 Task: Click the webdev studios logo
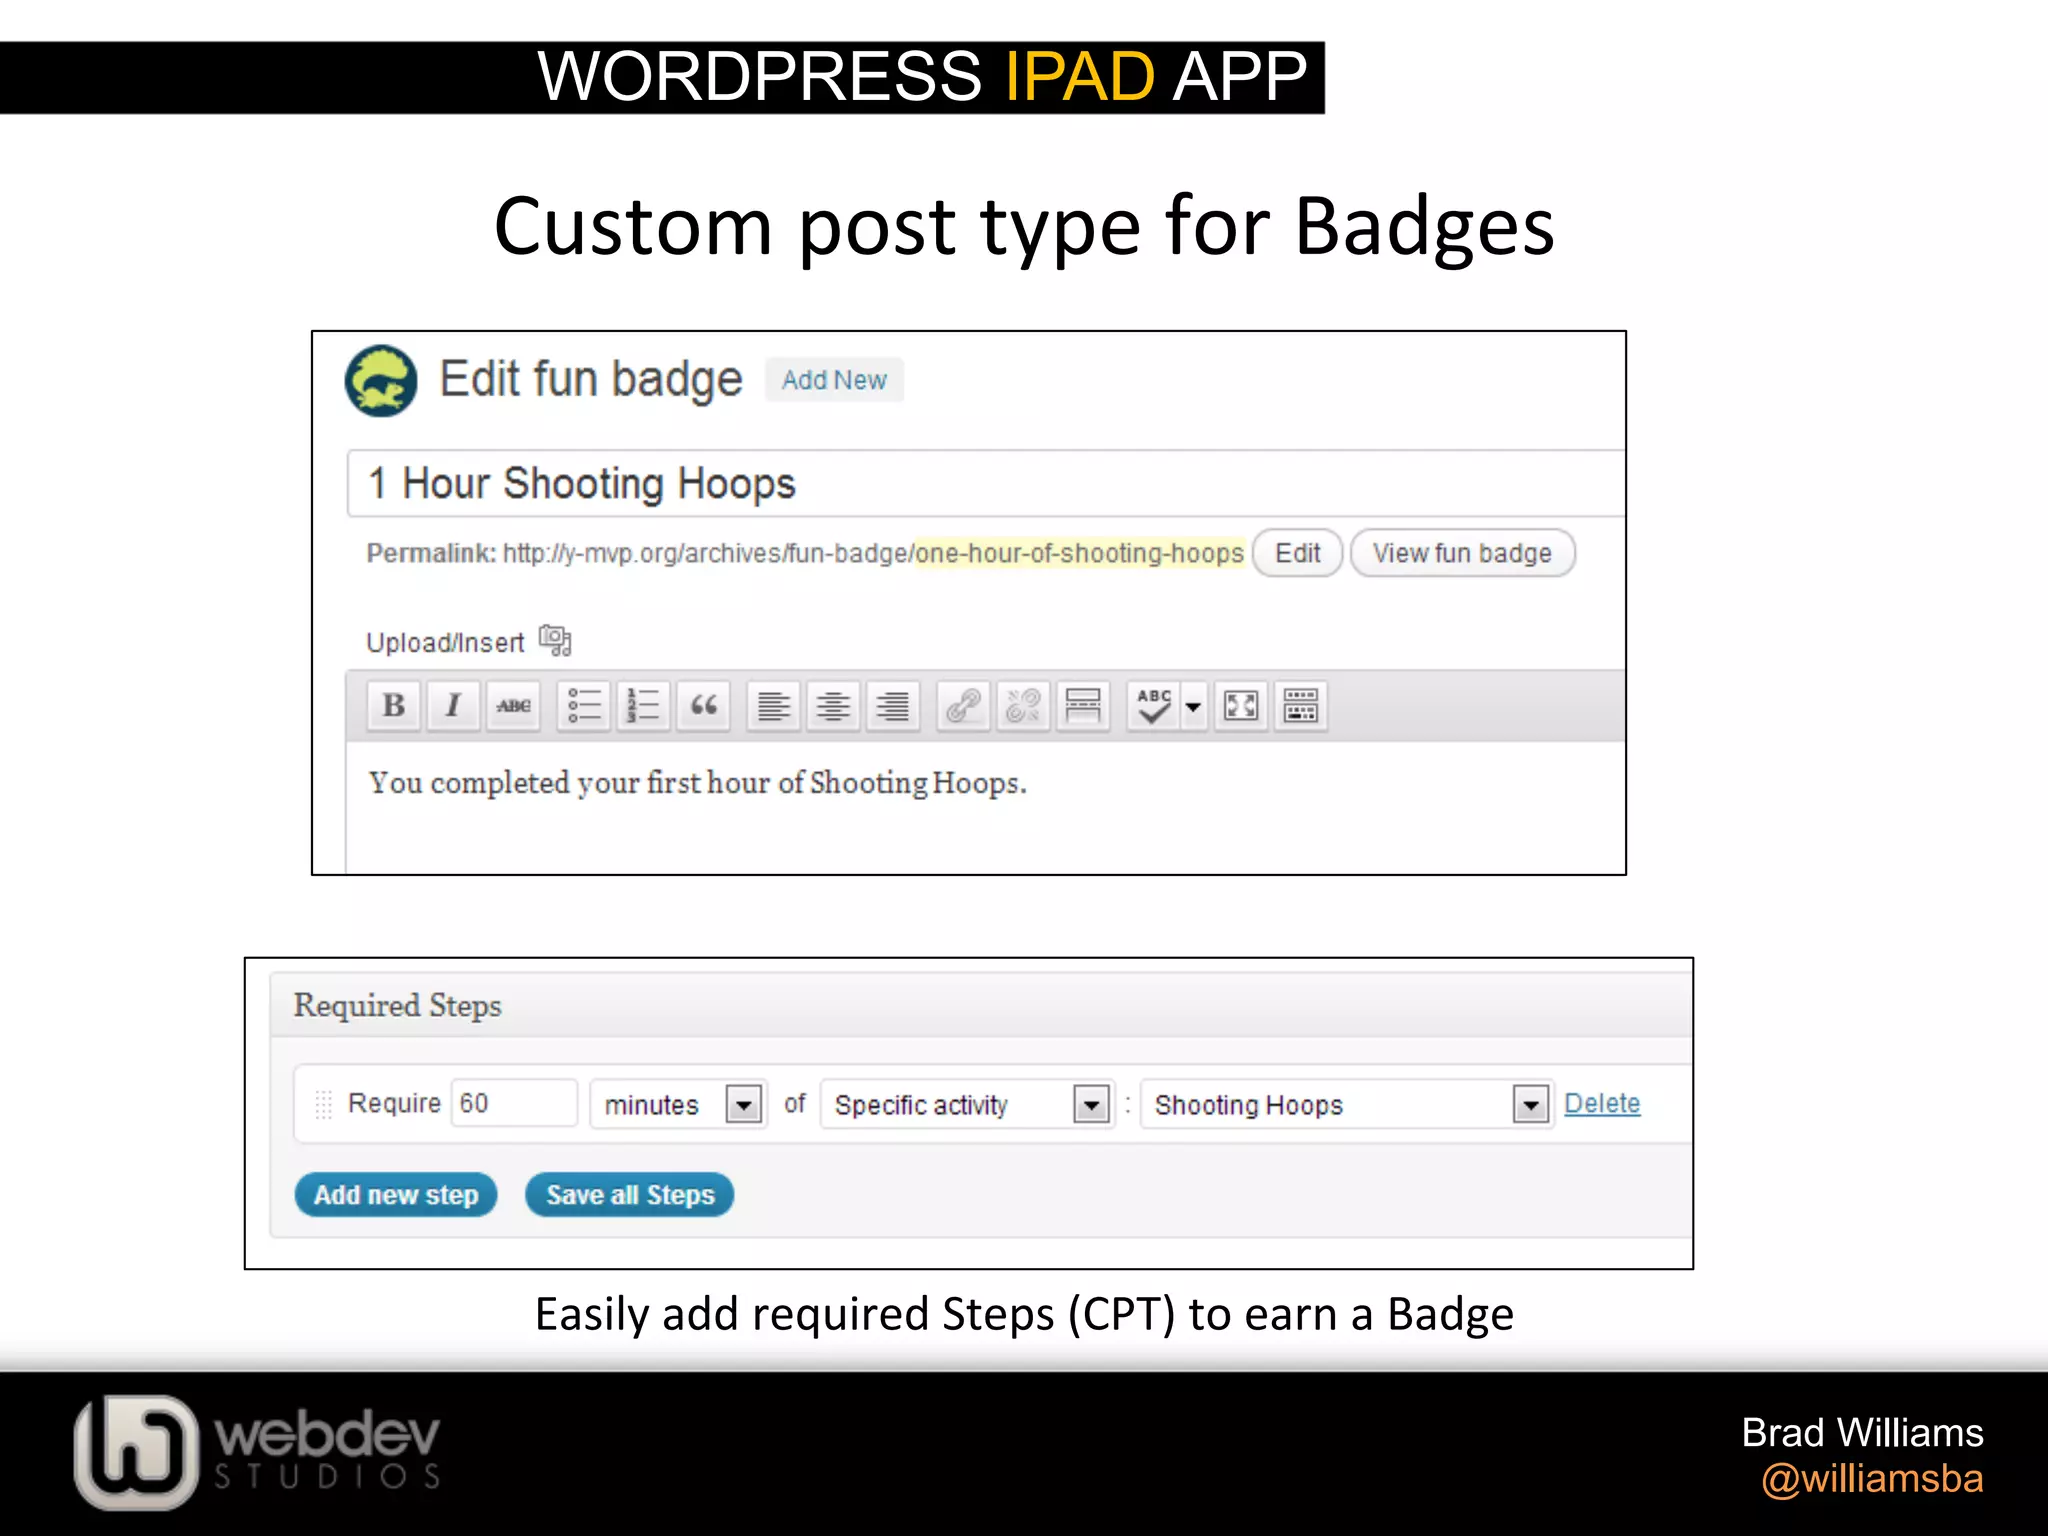[257, 1451]
